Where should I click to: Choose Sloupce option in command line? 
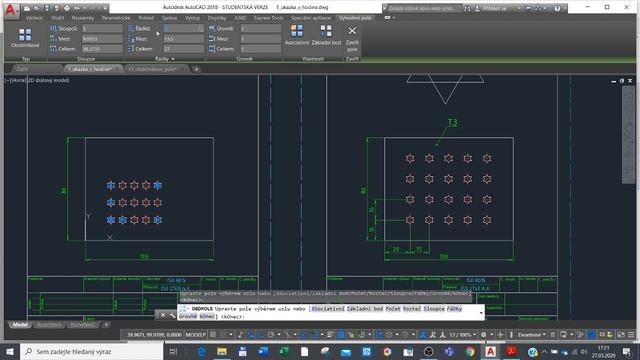(x=433, y=309)
